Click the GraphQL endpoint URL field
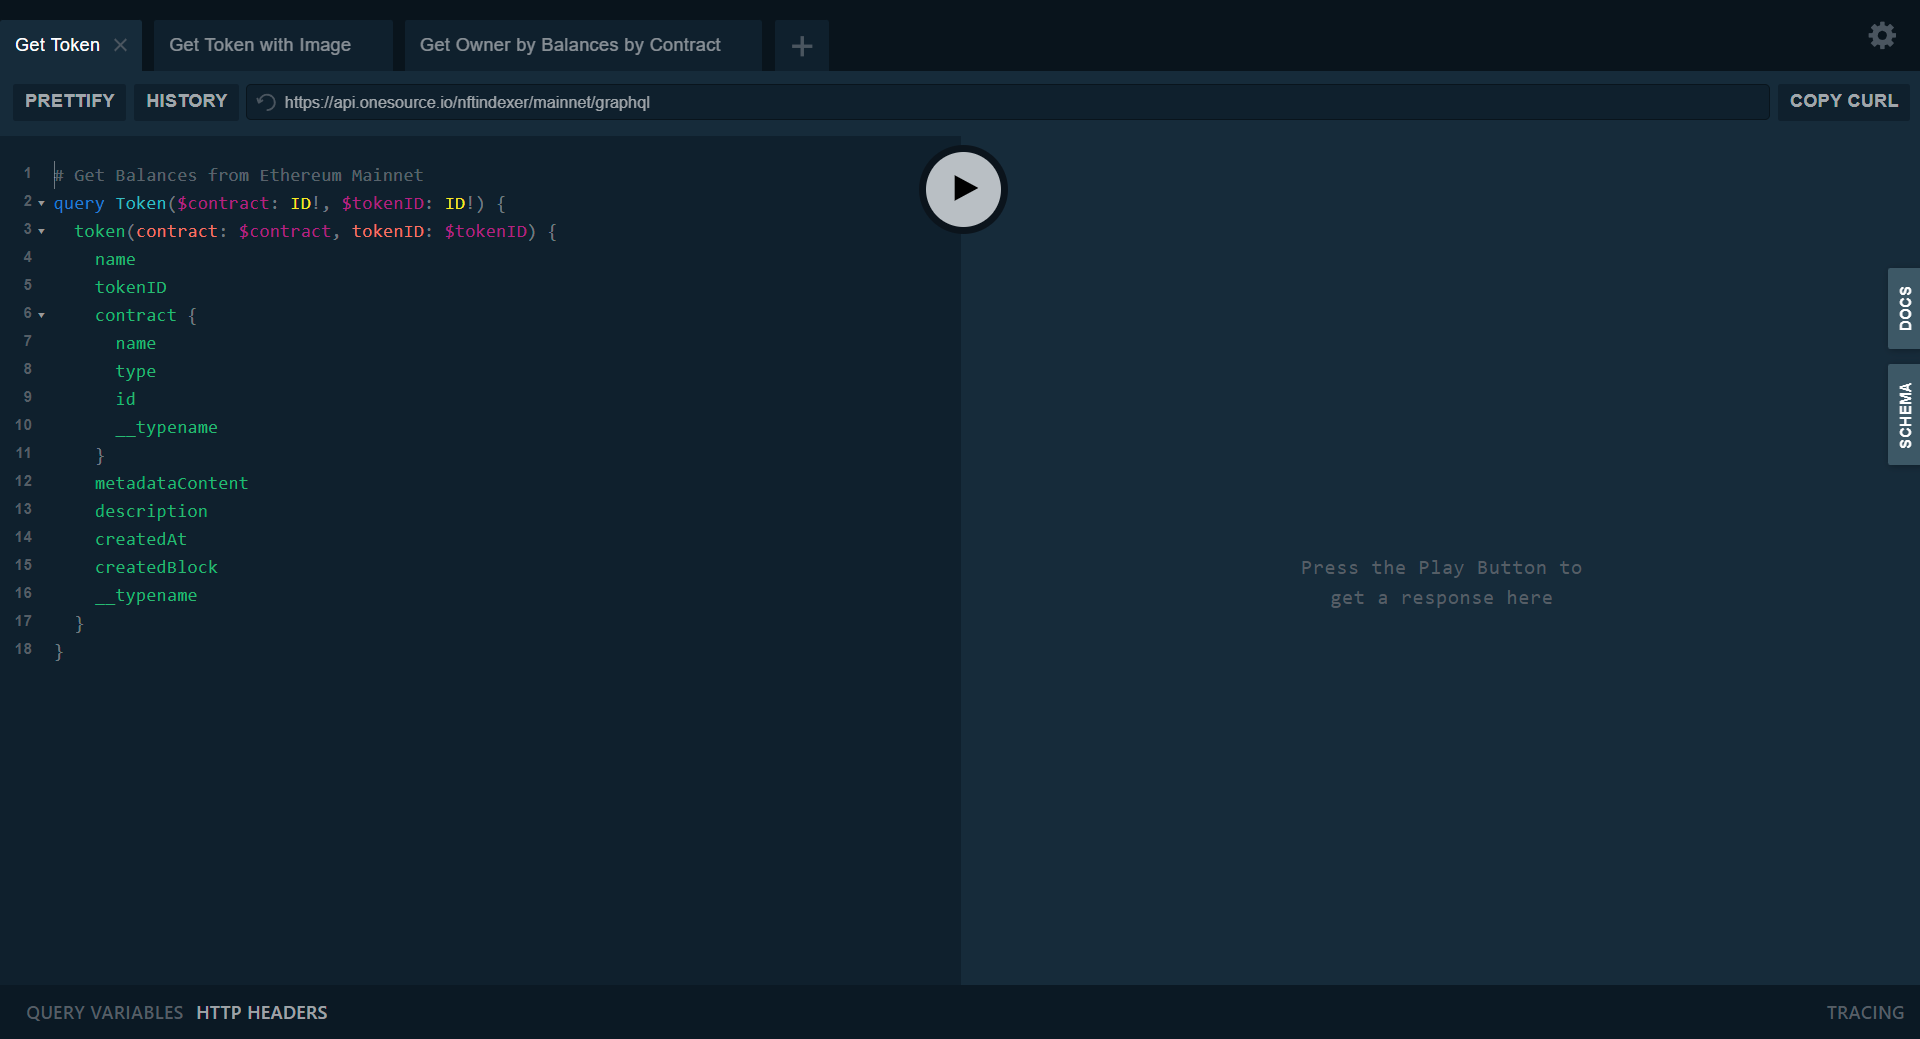Screen dimensions: 1920x1039 click(x=1008, y=102)
